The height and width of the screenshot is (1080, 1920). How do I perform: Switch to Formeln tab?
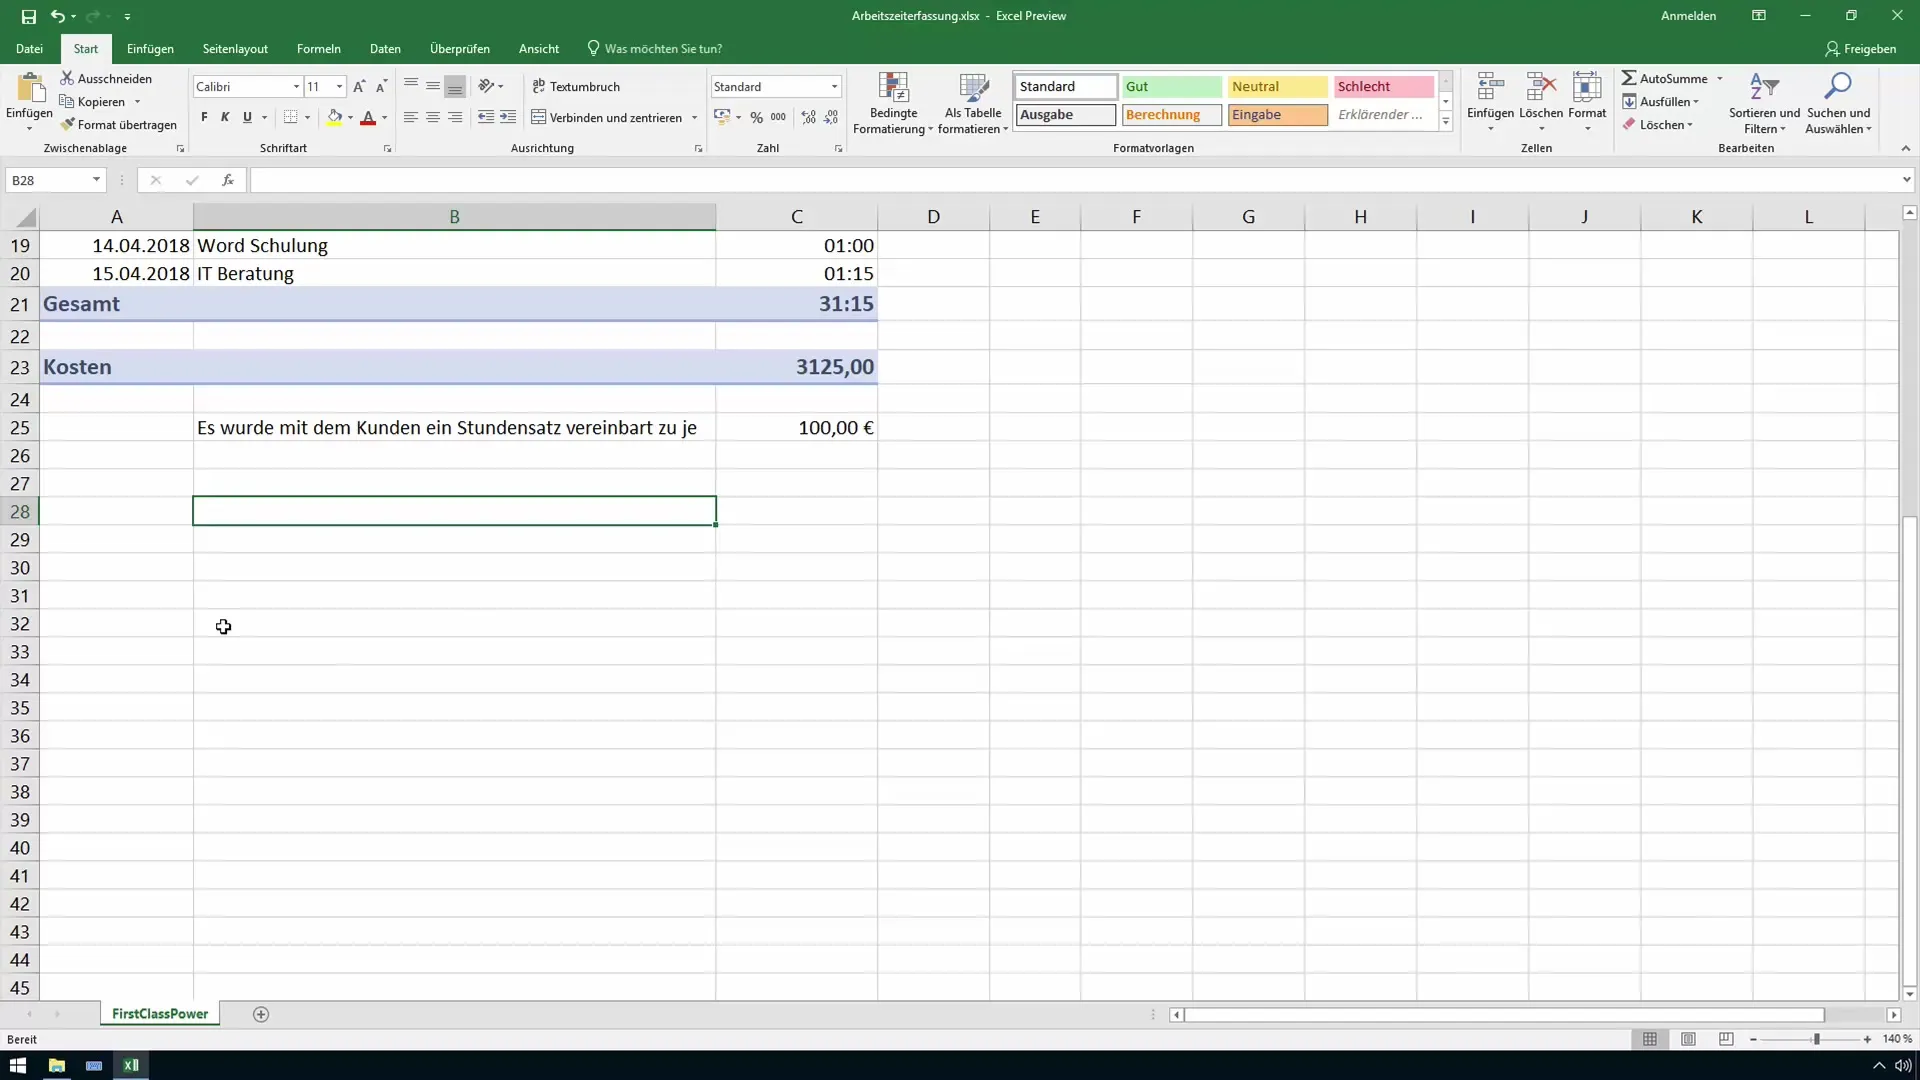[318, 48]
